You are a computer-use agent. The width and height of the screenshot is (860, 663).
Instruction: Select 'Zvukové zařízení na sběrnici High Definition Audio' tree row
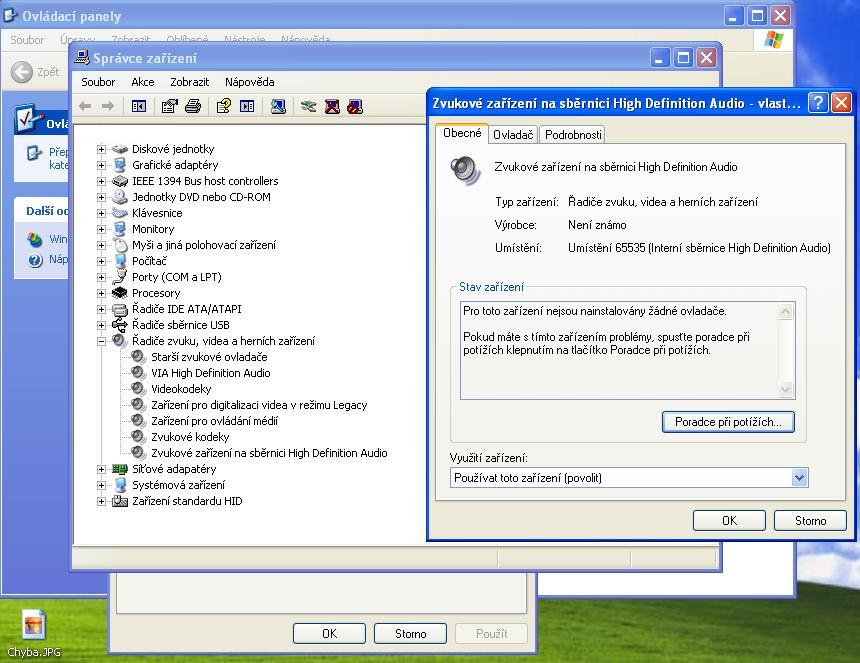(269, 453)
